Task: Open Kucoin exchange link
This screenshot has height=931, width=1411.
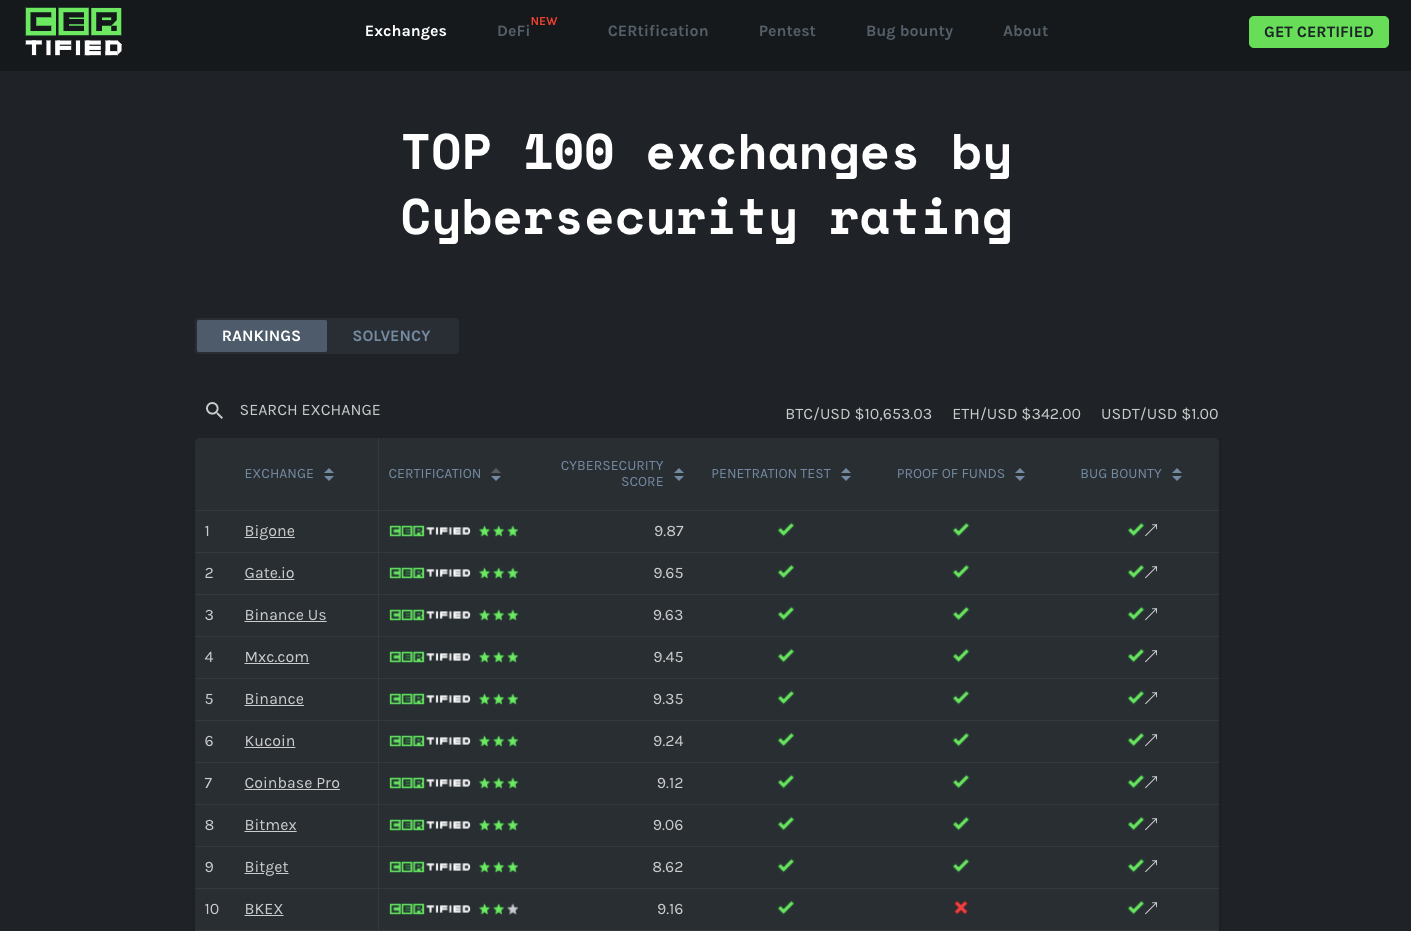Action: [x=270, y=741]
